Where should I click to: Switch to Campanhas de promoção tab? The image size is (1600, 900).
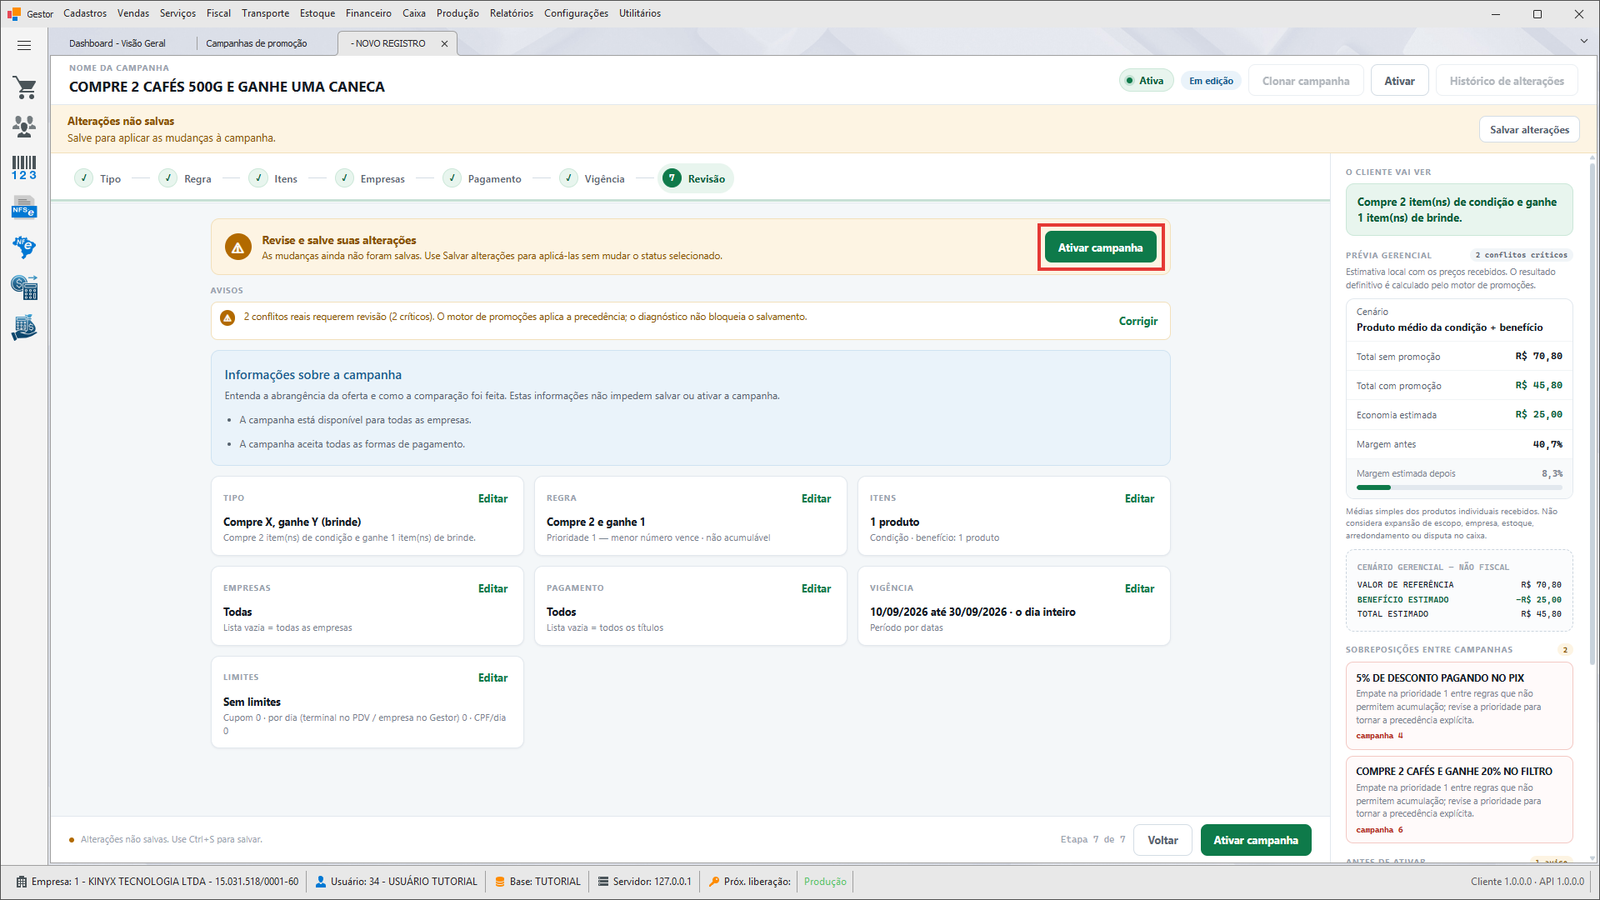[257, 43]
